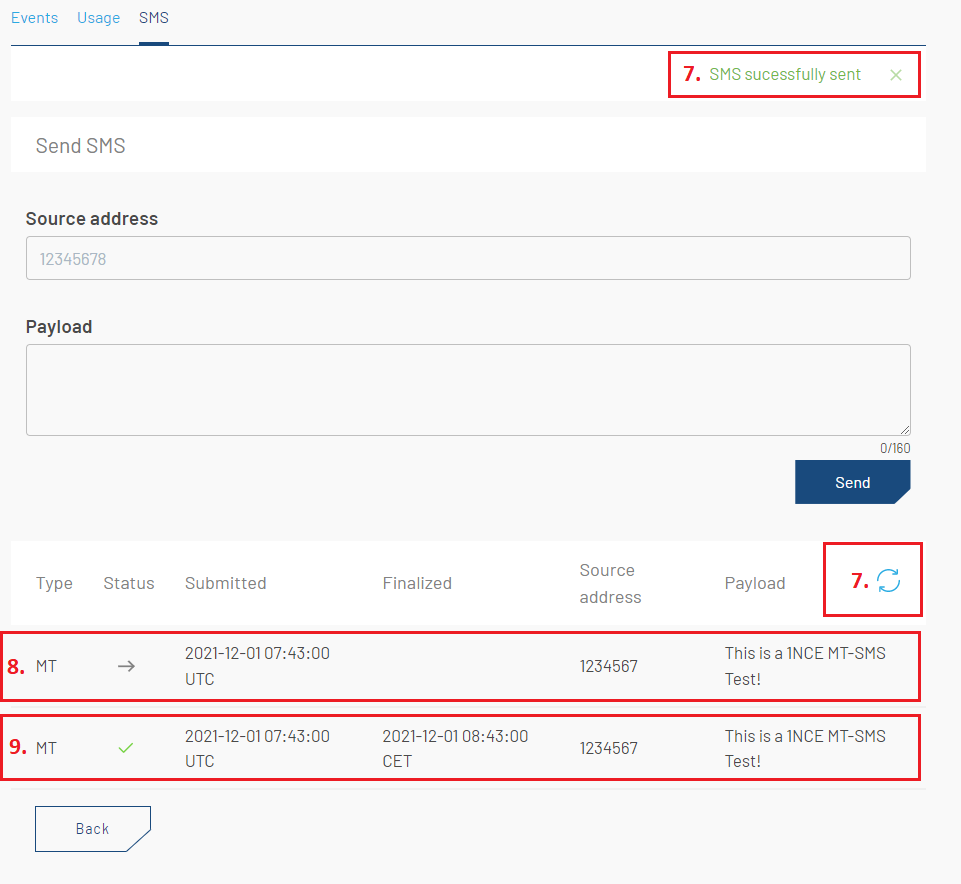
Task: Click the Source address input field
Action: tap(468, 258)
